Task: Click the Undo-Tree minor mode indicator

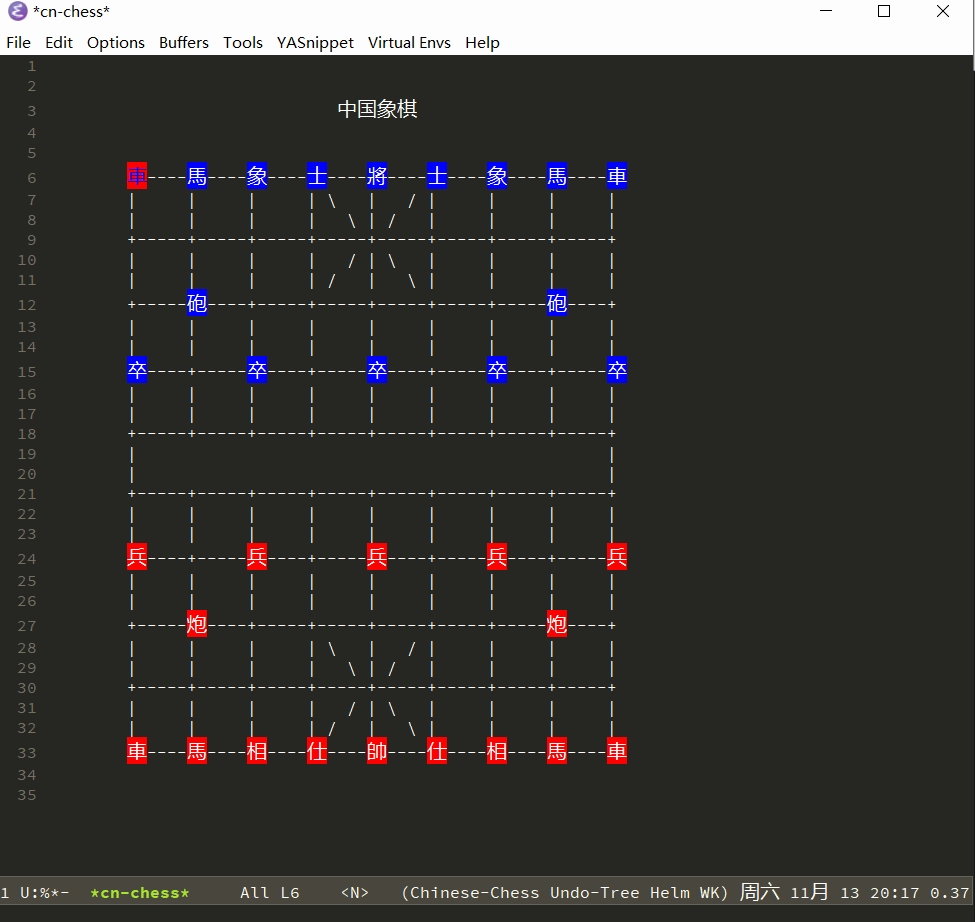Action: coord(595,893)
